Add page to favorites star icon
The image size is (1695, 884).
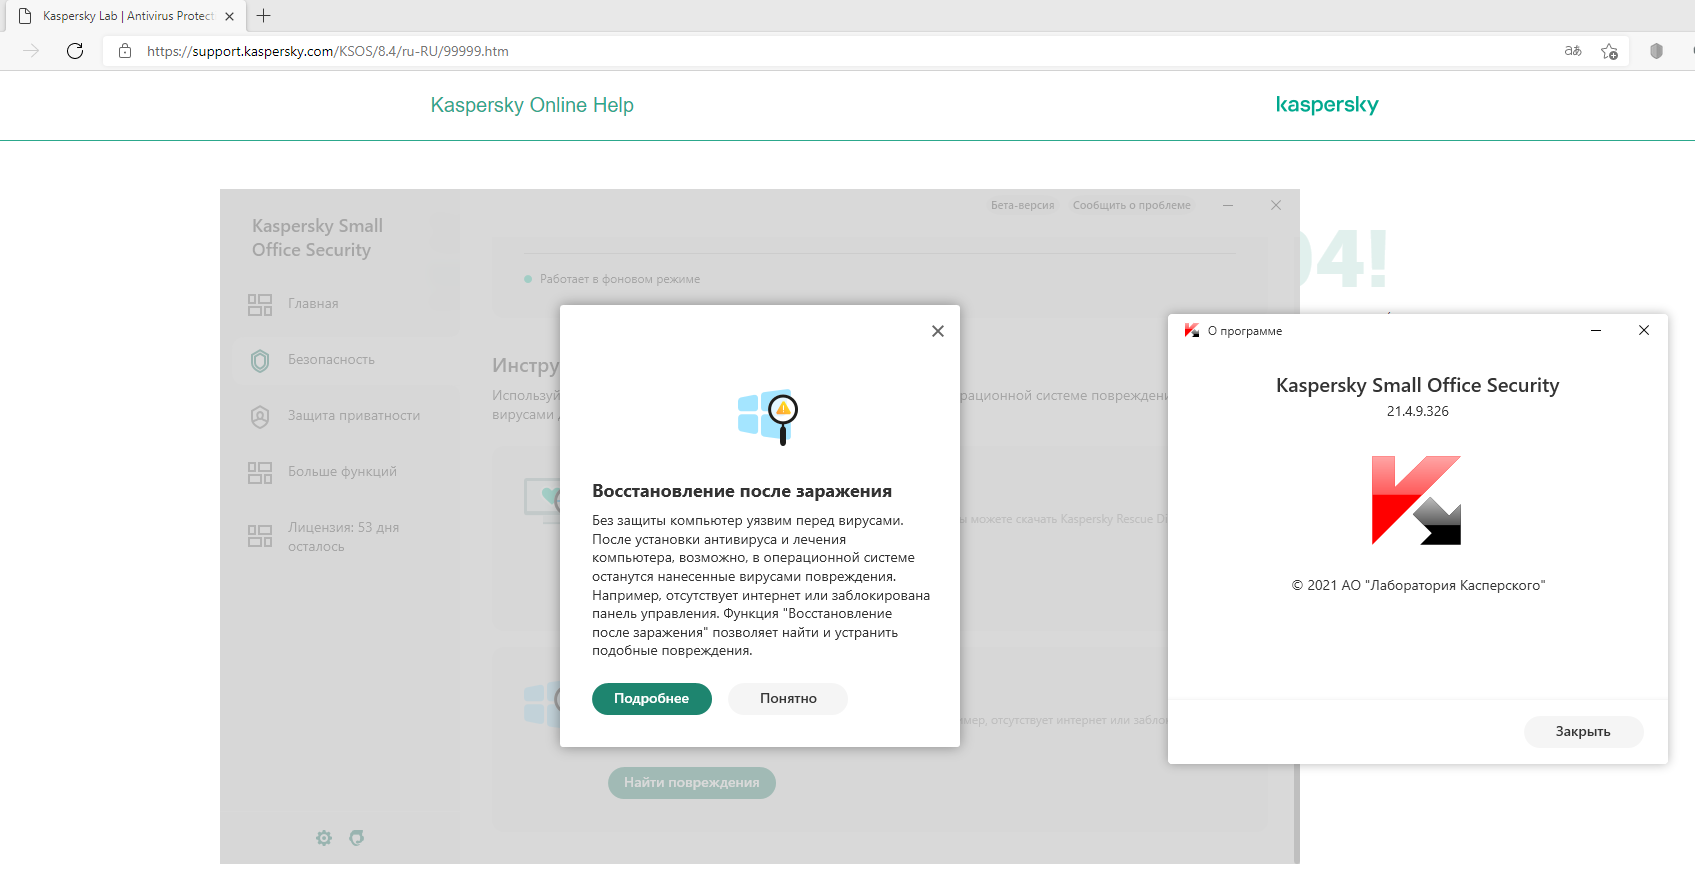click(x=1609, y=51)
